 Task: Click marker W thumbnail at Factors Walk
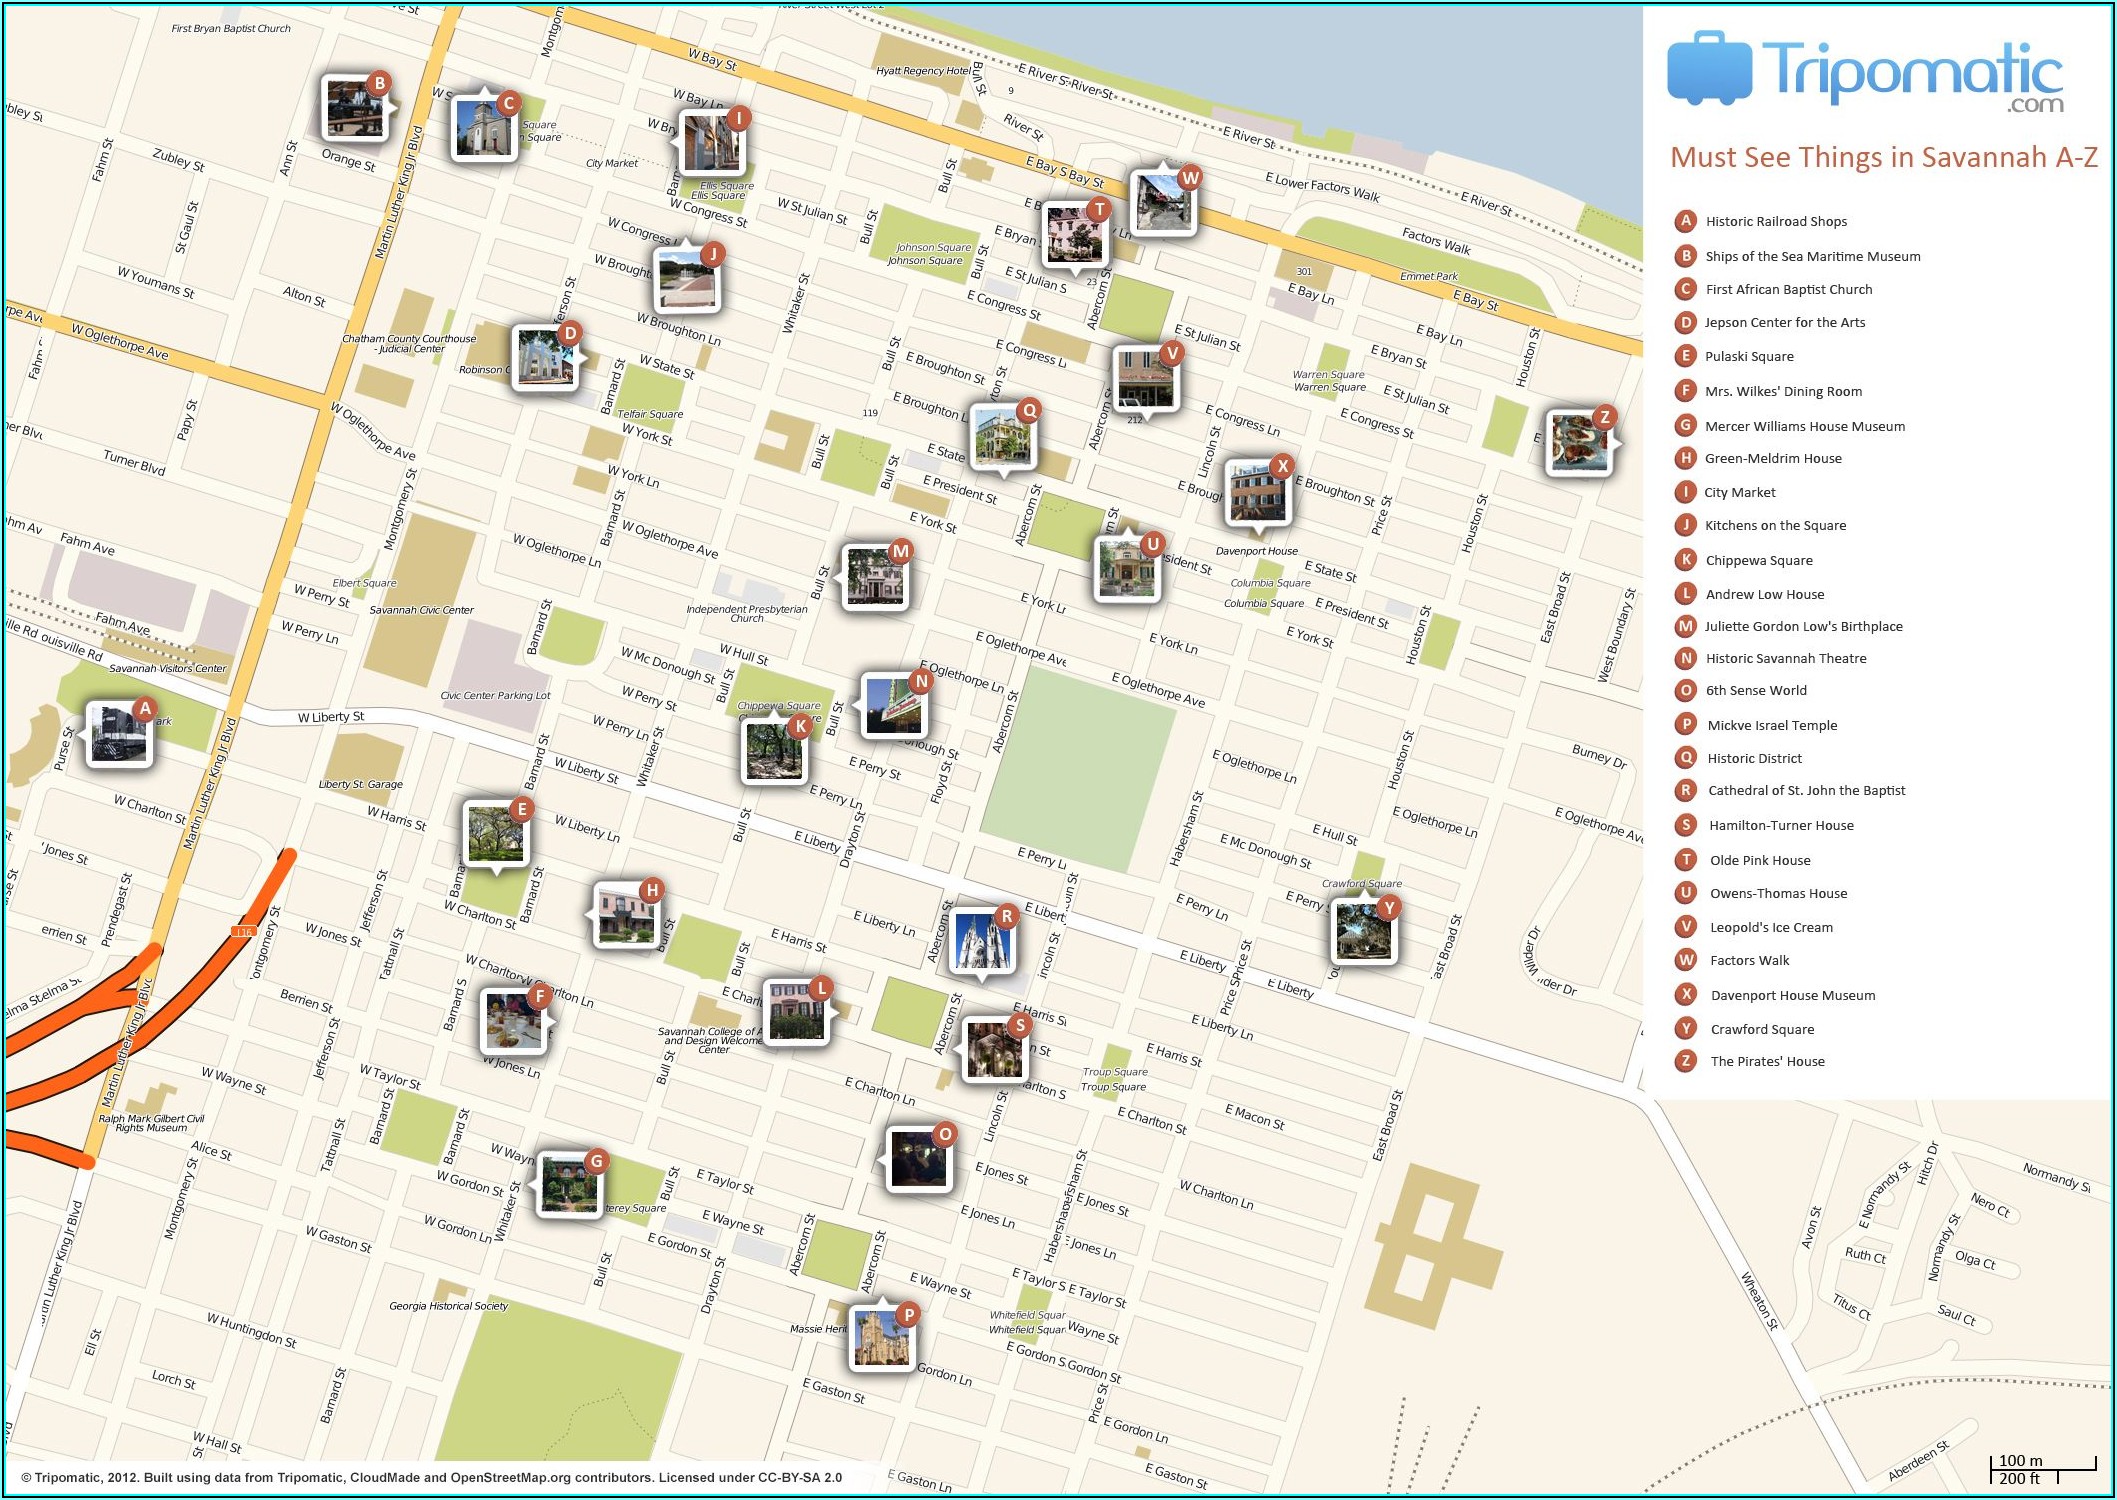[1163, 202]
